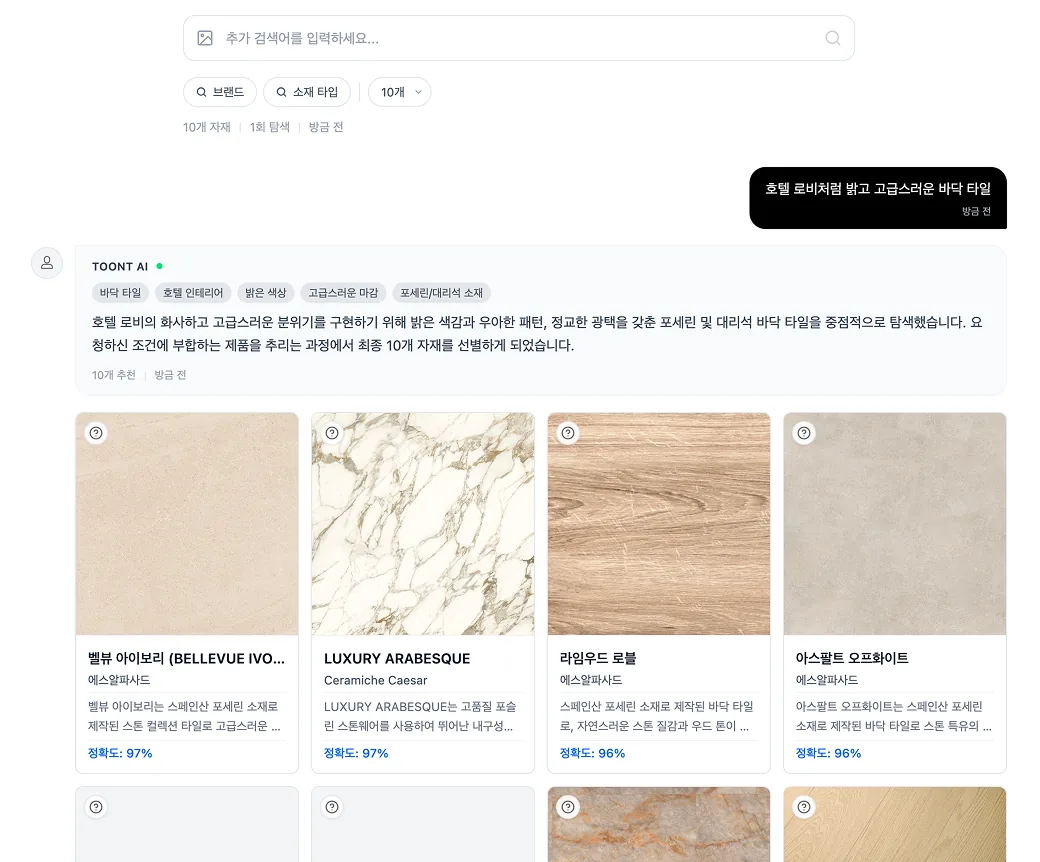Image resolution: width=1040 pixels, height=862 pixels.
Task: Click the 1회 탐색 status text
Action: pos(269,127)
